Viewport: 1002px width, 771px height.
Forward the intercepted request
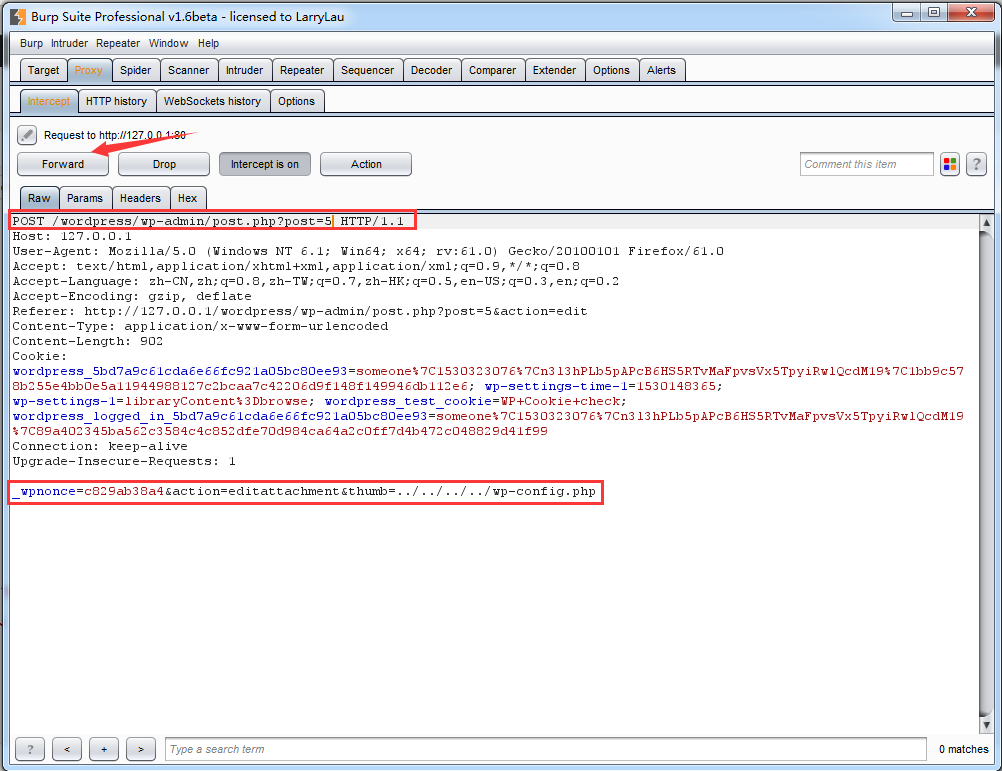[x=63, y=164]
